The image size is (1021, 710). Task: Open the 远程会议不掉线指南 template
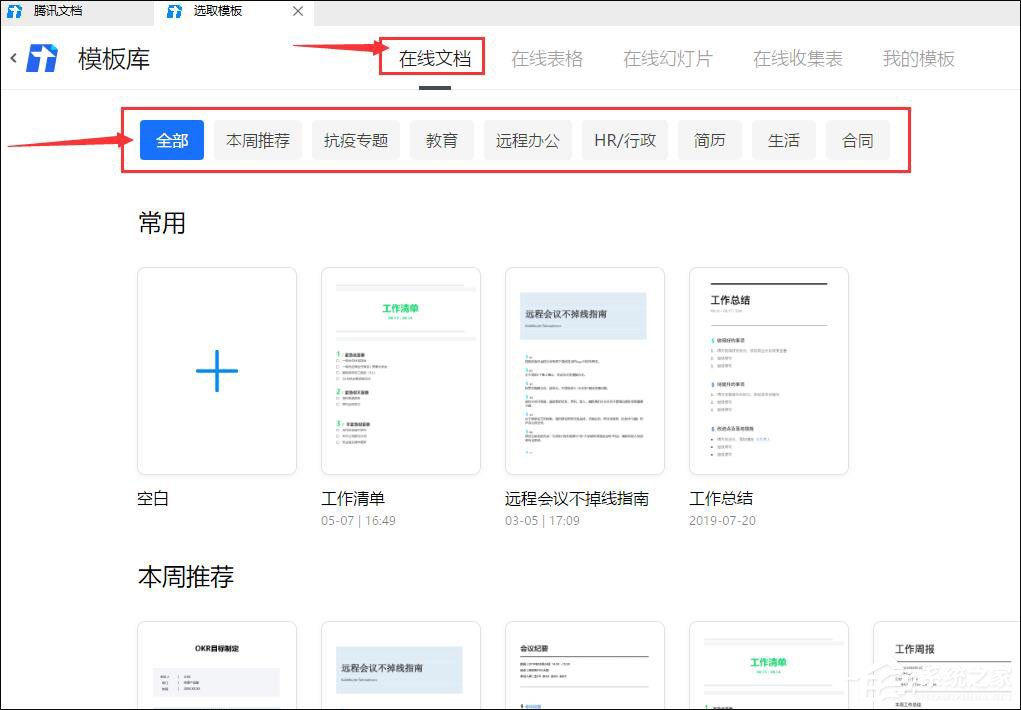click(x=584, y=371)
